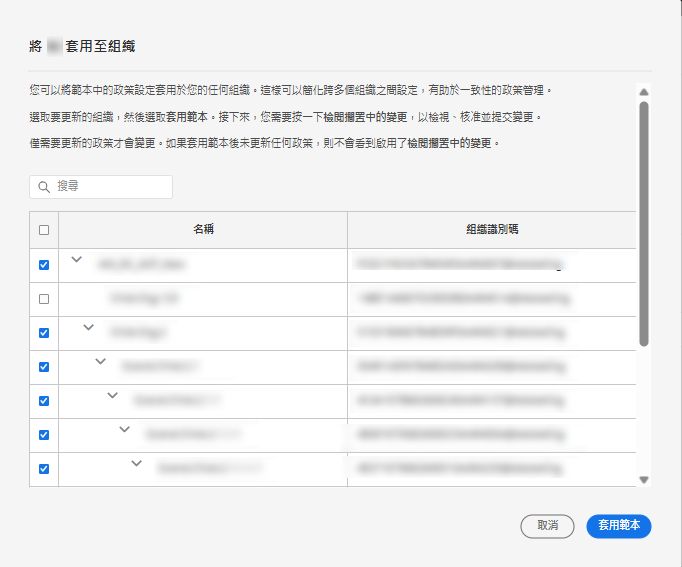Tick the select-all checkbox in the table header

click(x=44, y=230)
